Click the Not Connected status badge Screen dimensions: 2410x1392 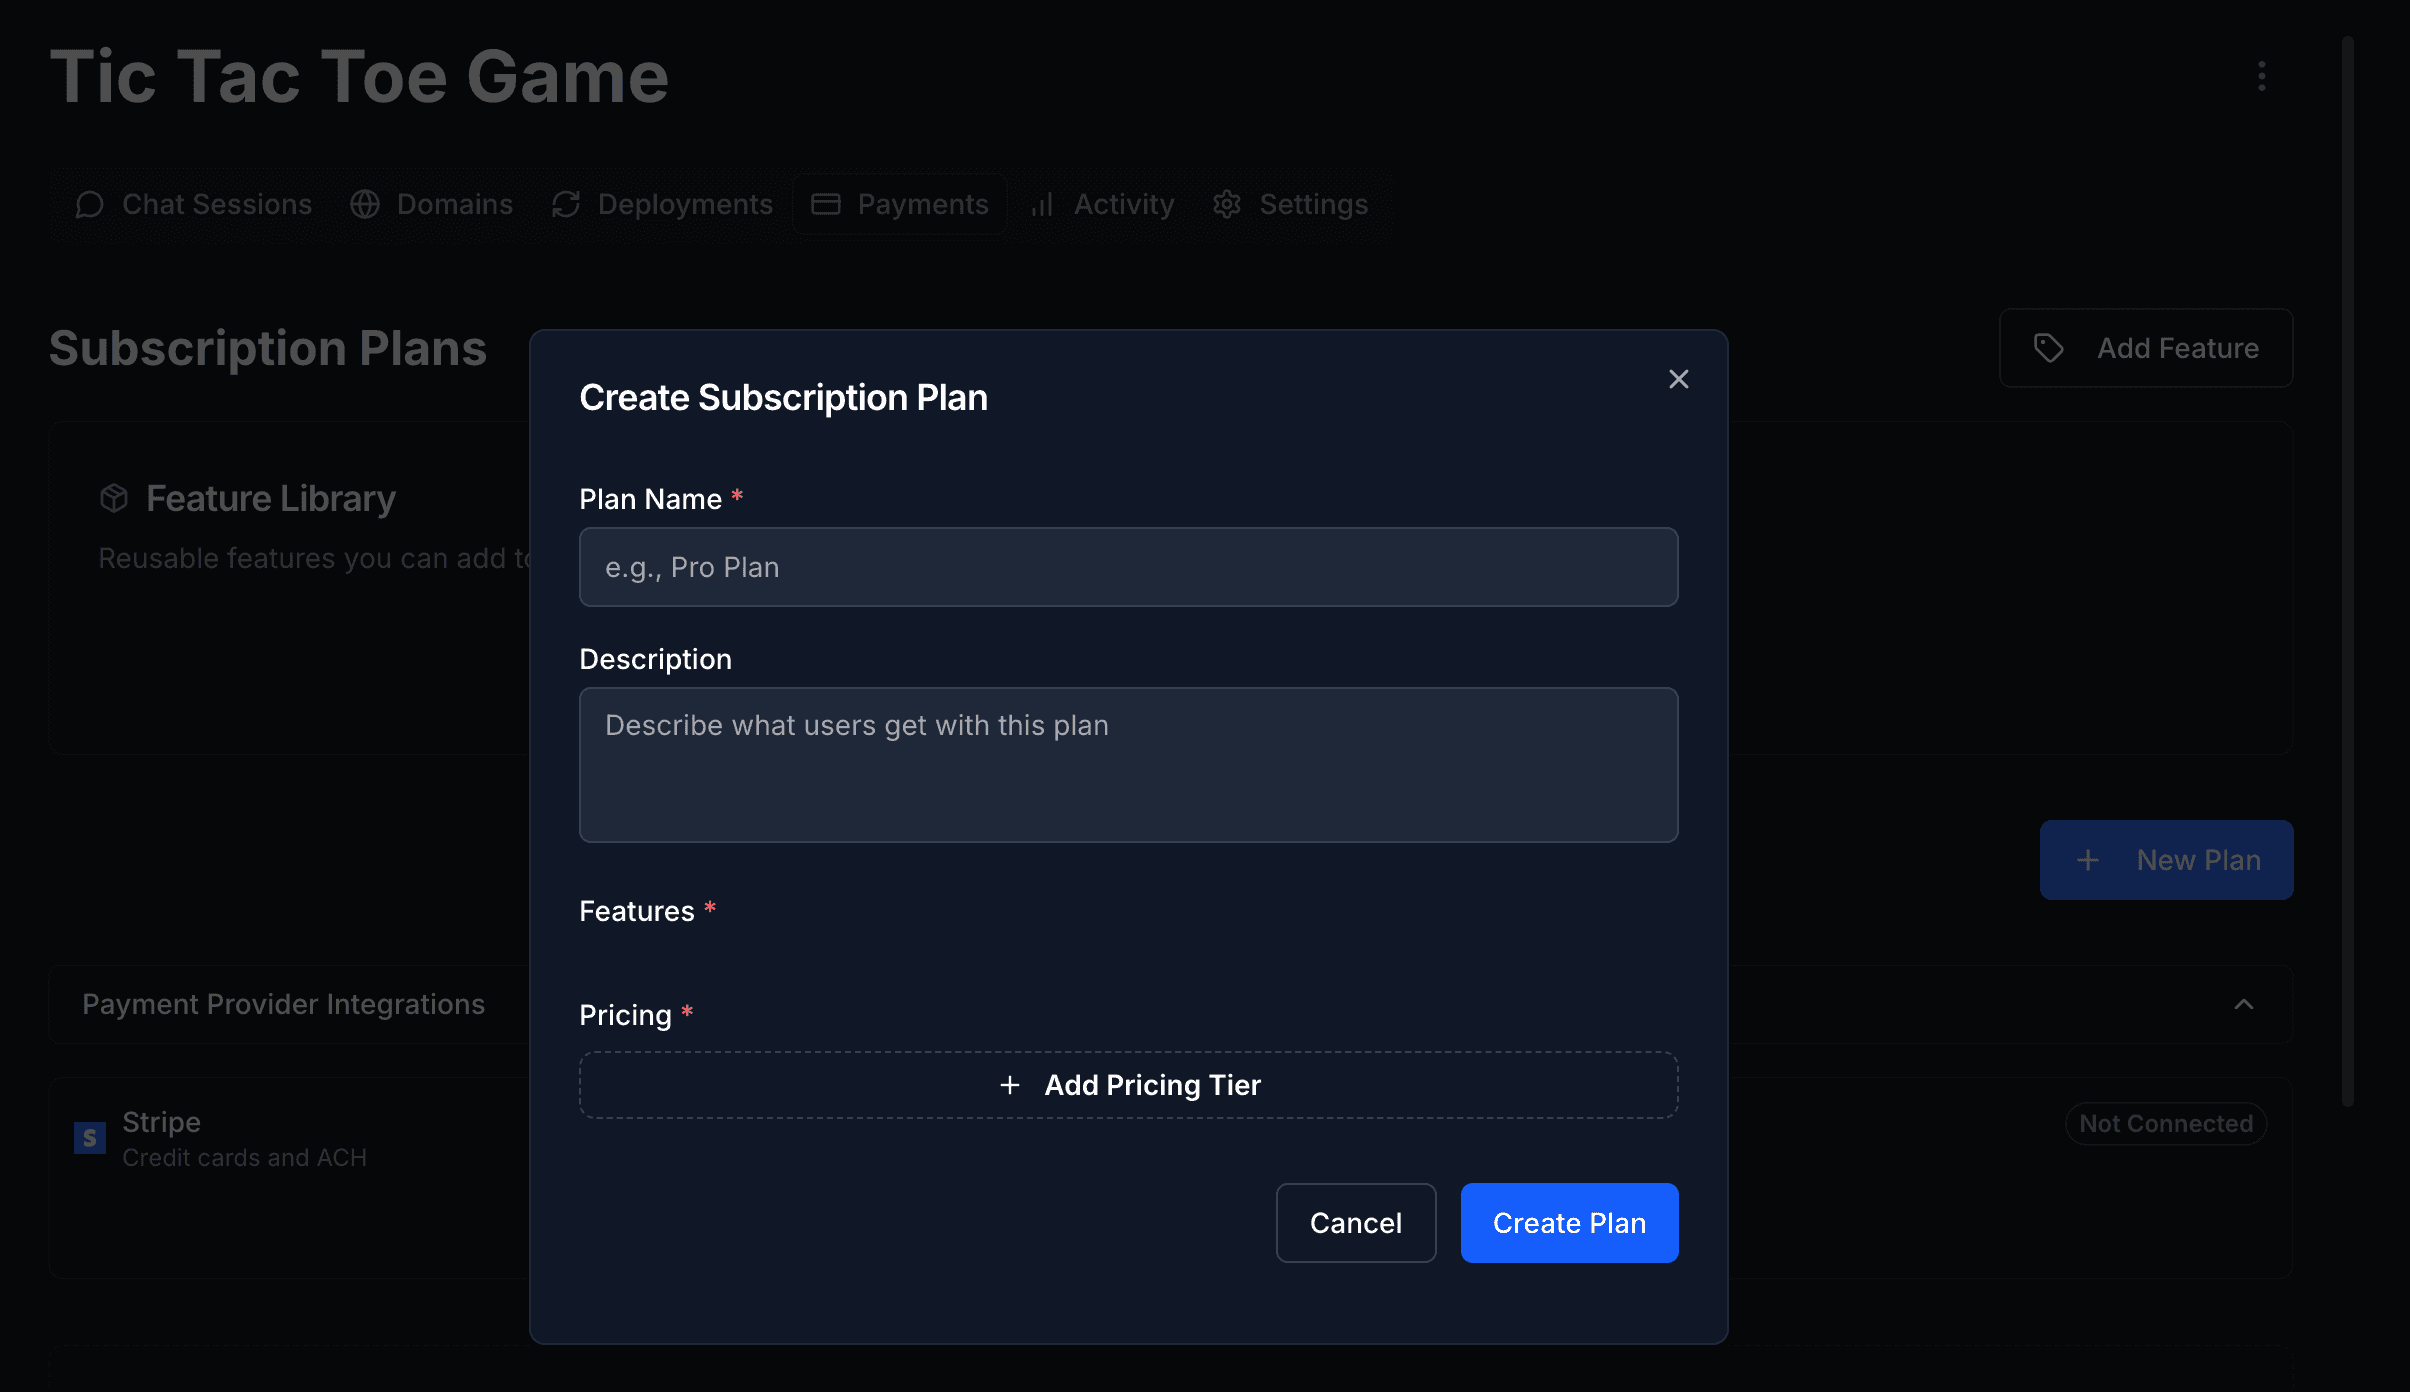coord(2165,1124)
